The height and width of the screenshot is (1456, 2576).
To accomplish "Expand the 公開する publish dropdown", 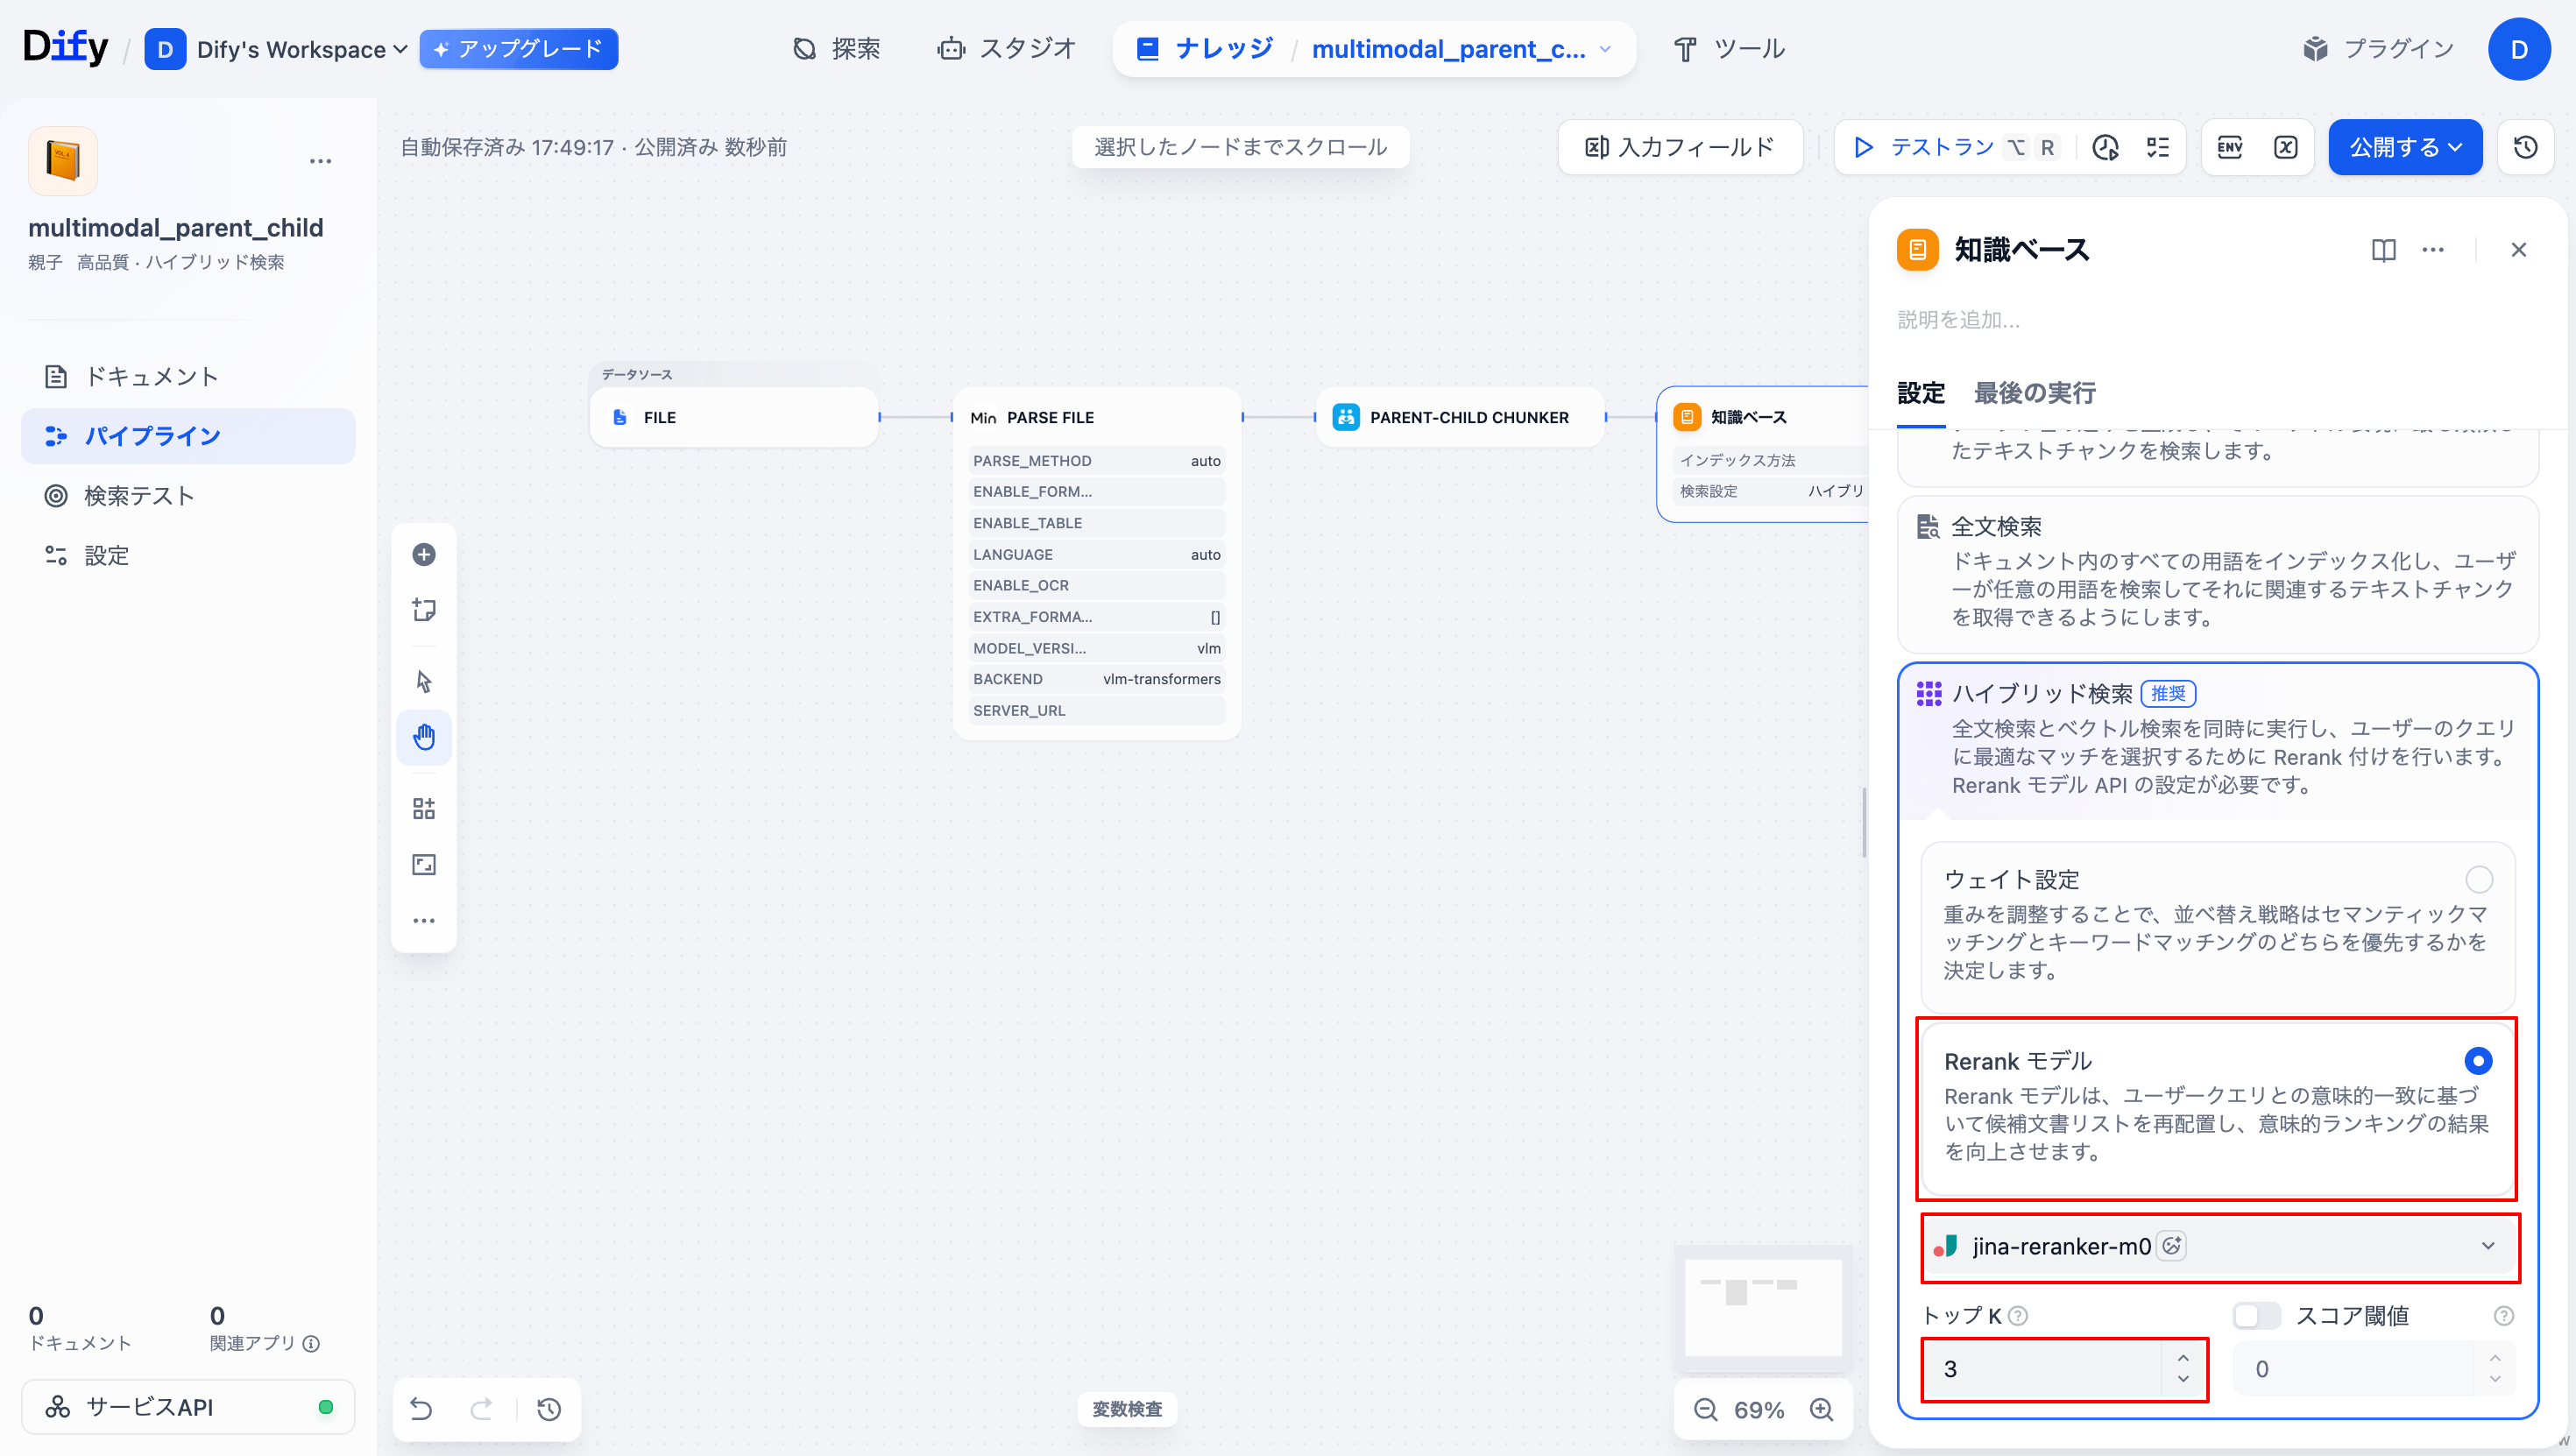I will pos(2404,147).
